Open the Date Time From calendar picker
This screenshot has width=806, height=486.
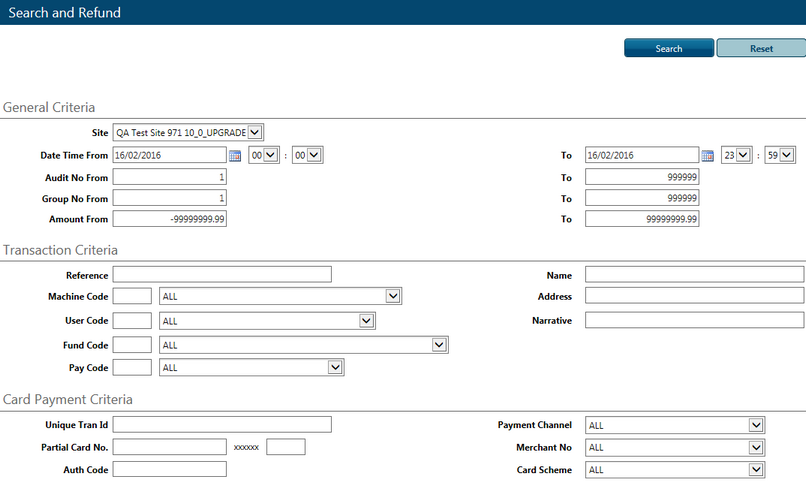(235, 155)
